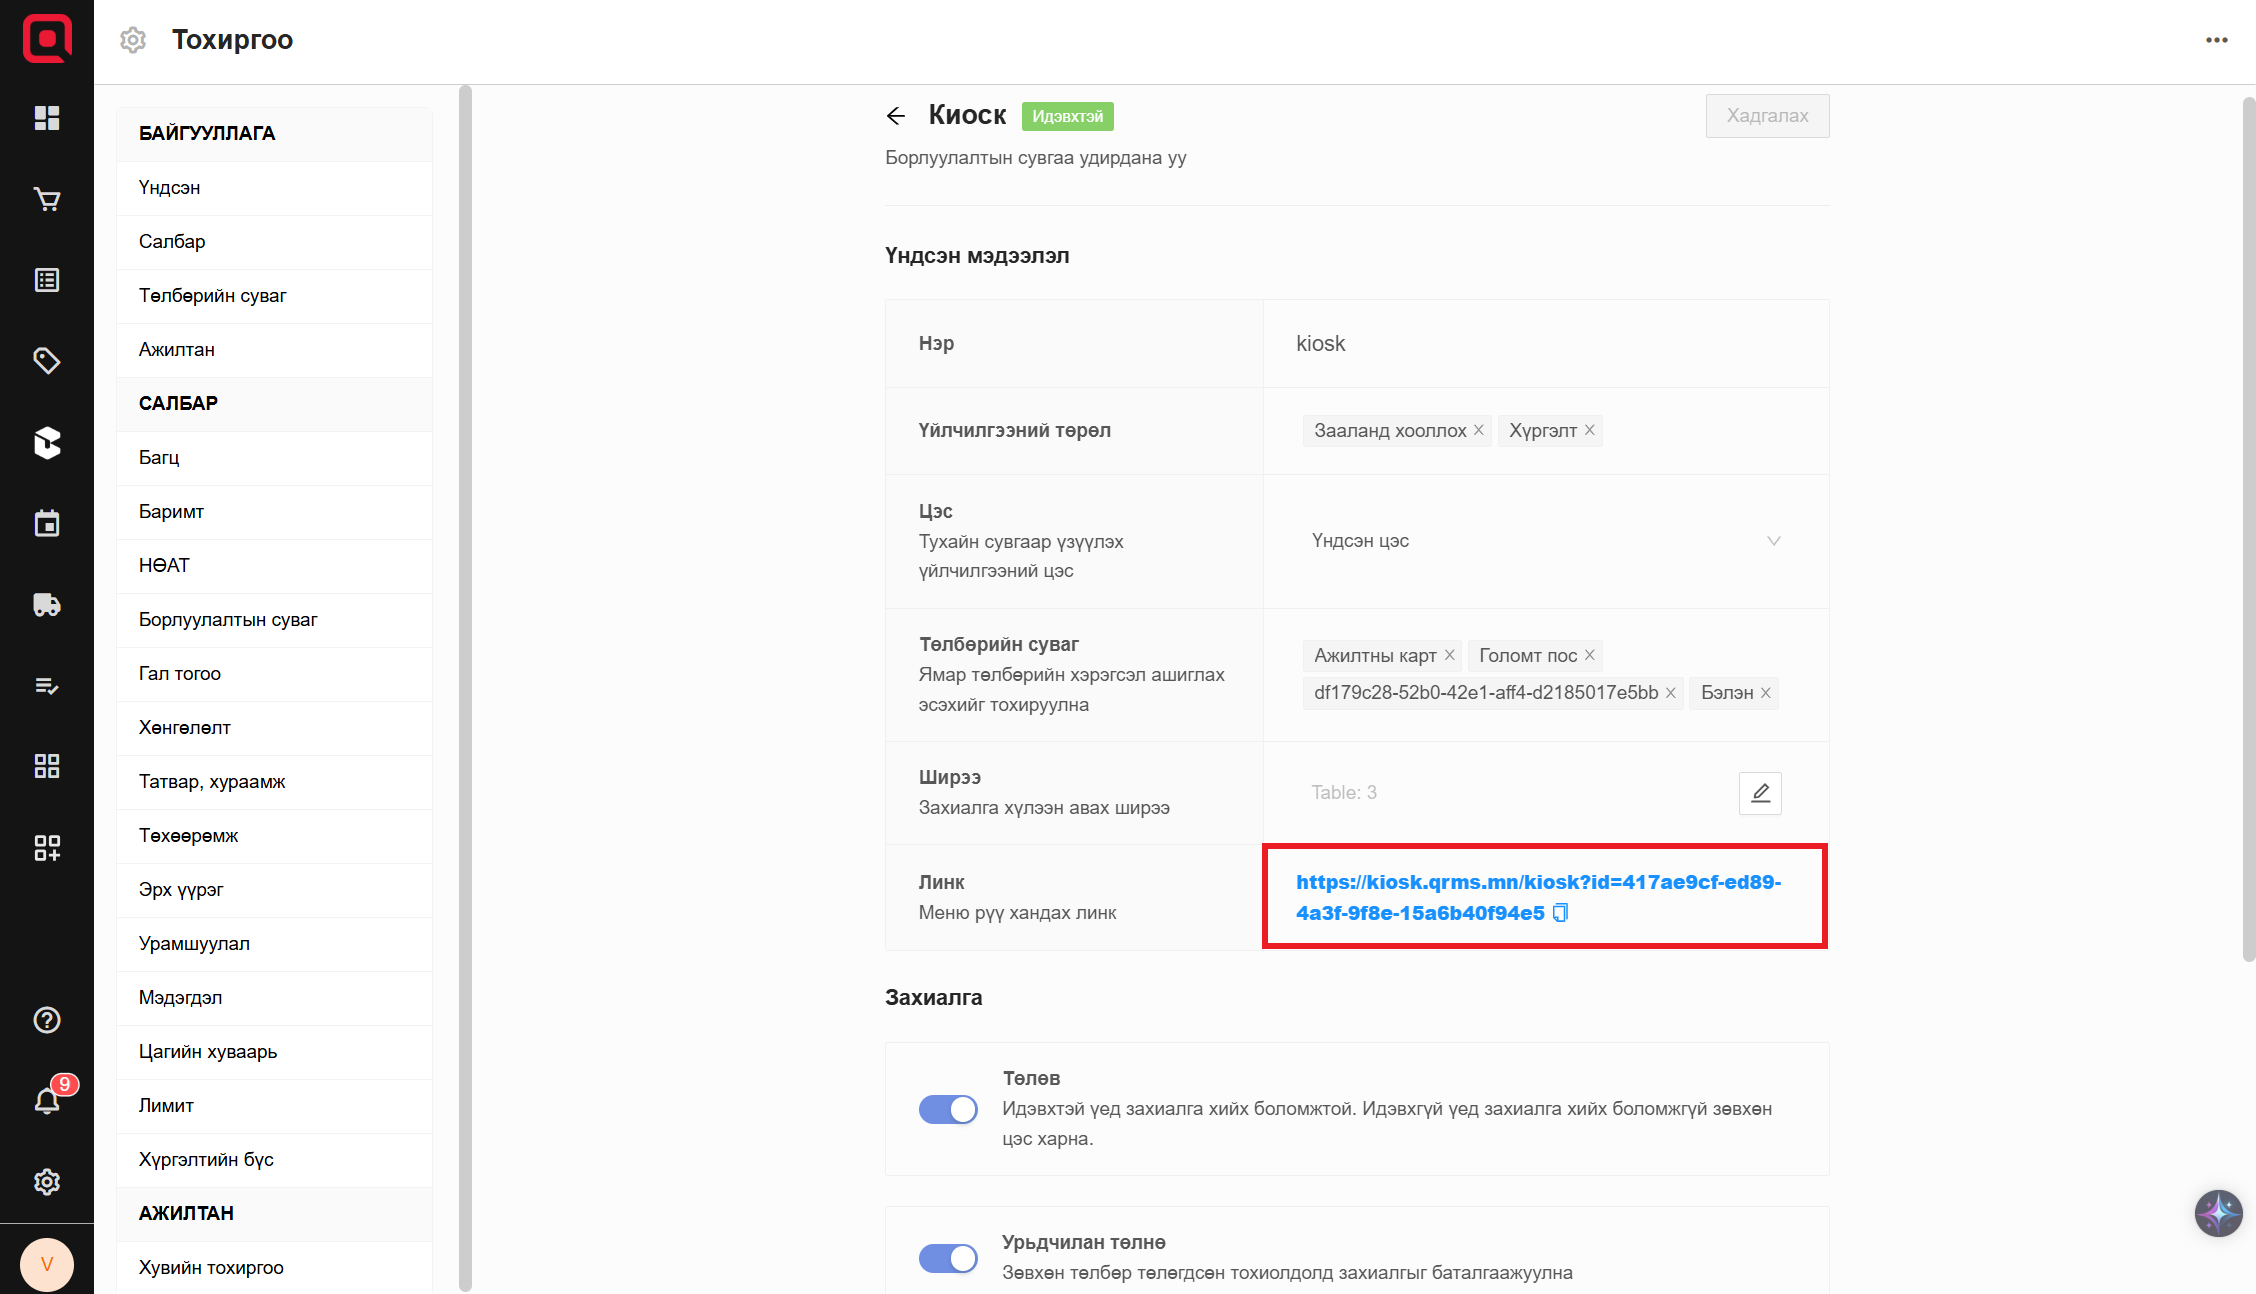Screen dimensions: 2256x1294
Task: Open the kiosk.qrms.mn link
Action: click(x=1538, y=883)
